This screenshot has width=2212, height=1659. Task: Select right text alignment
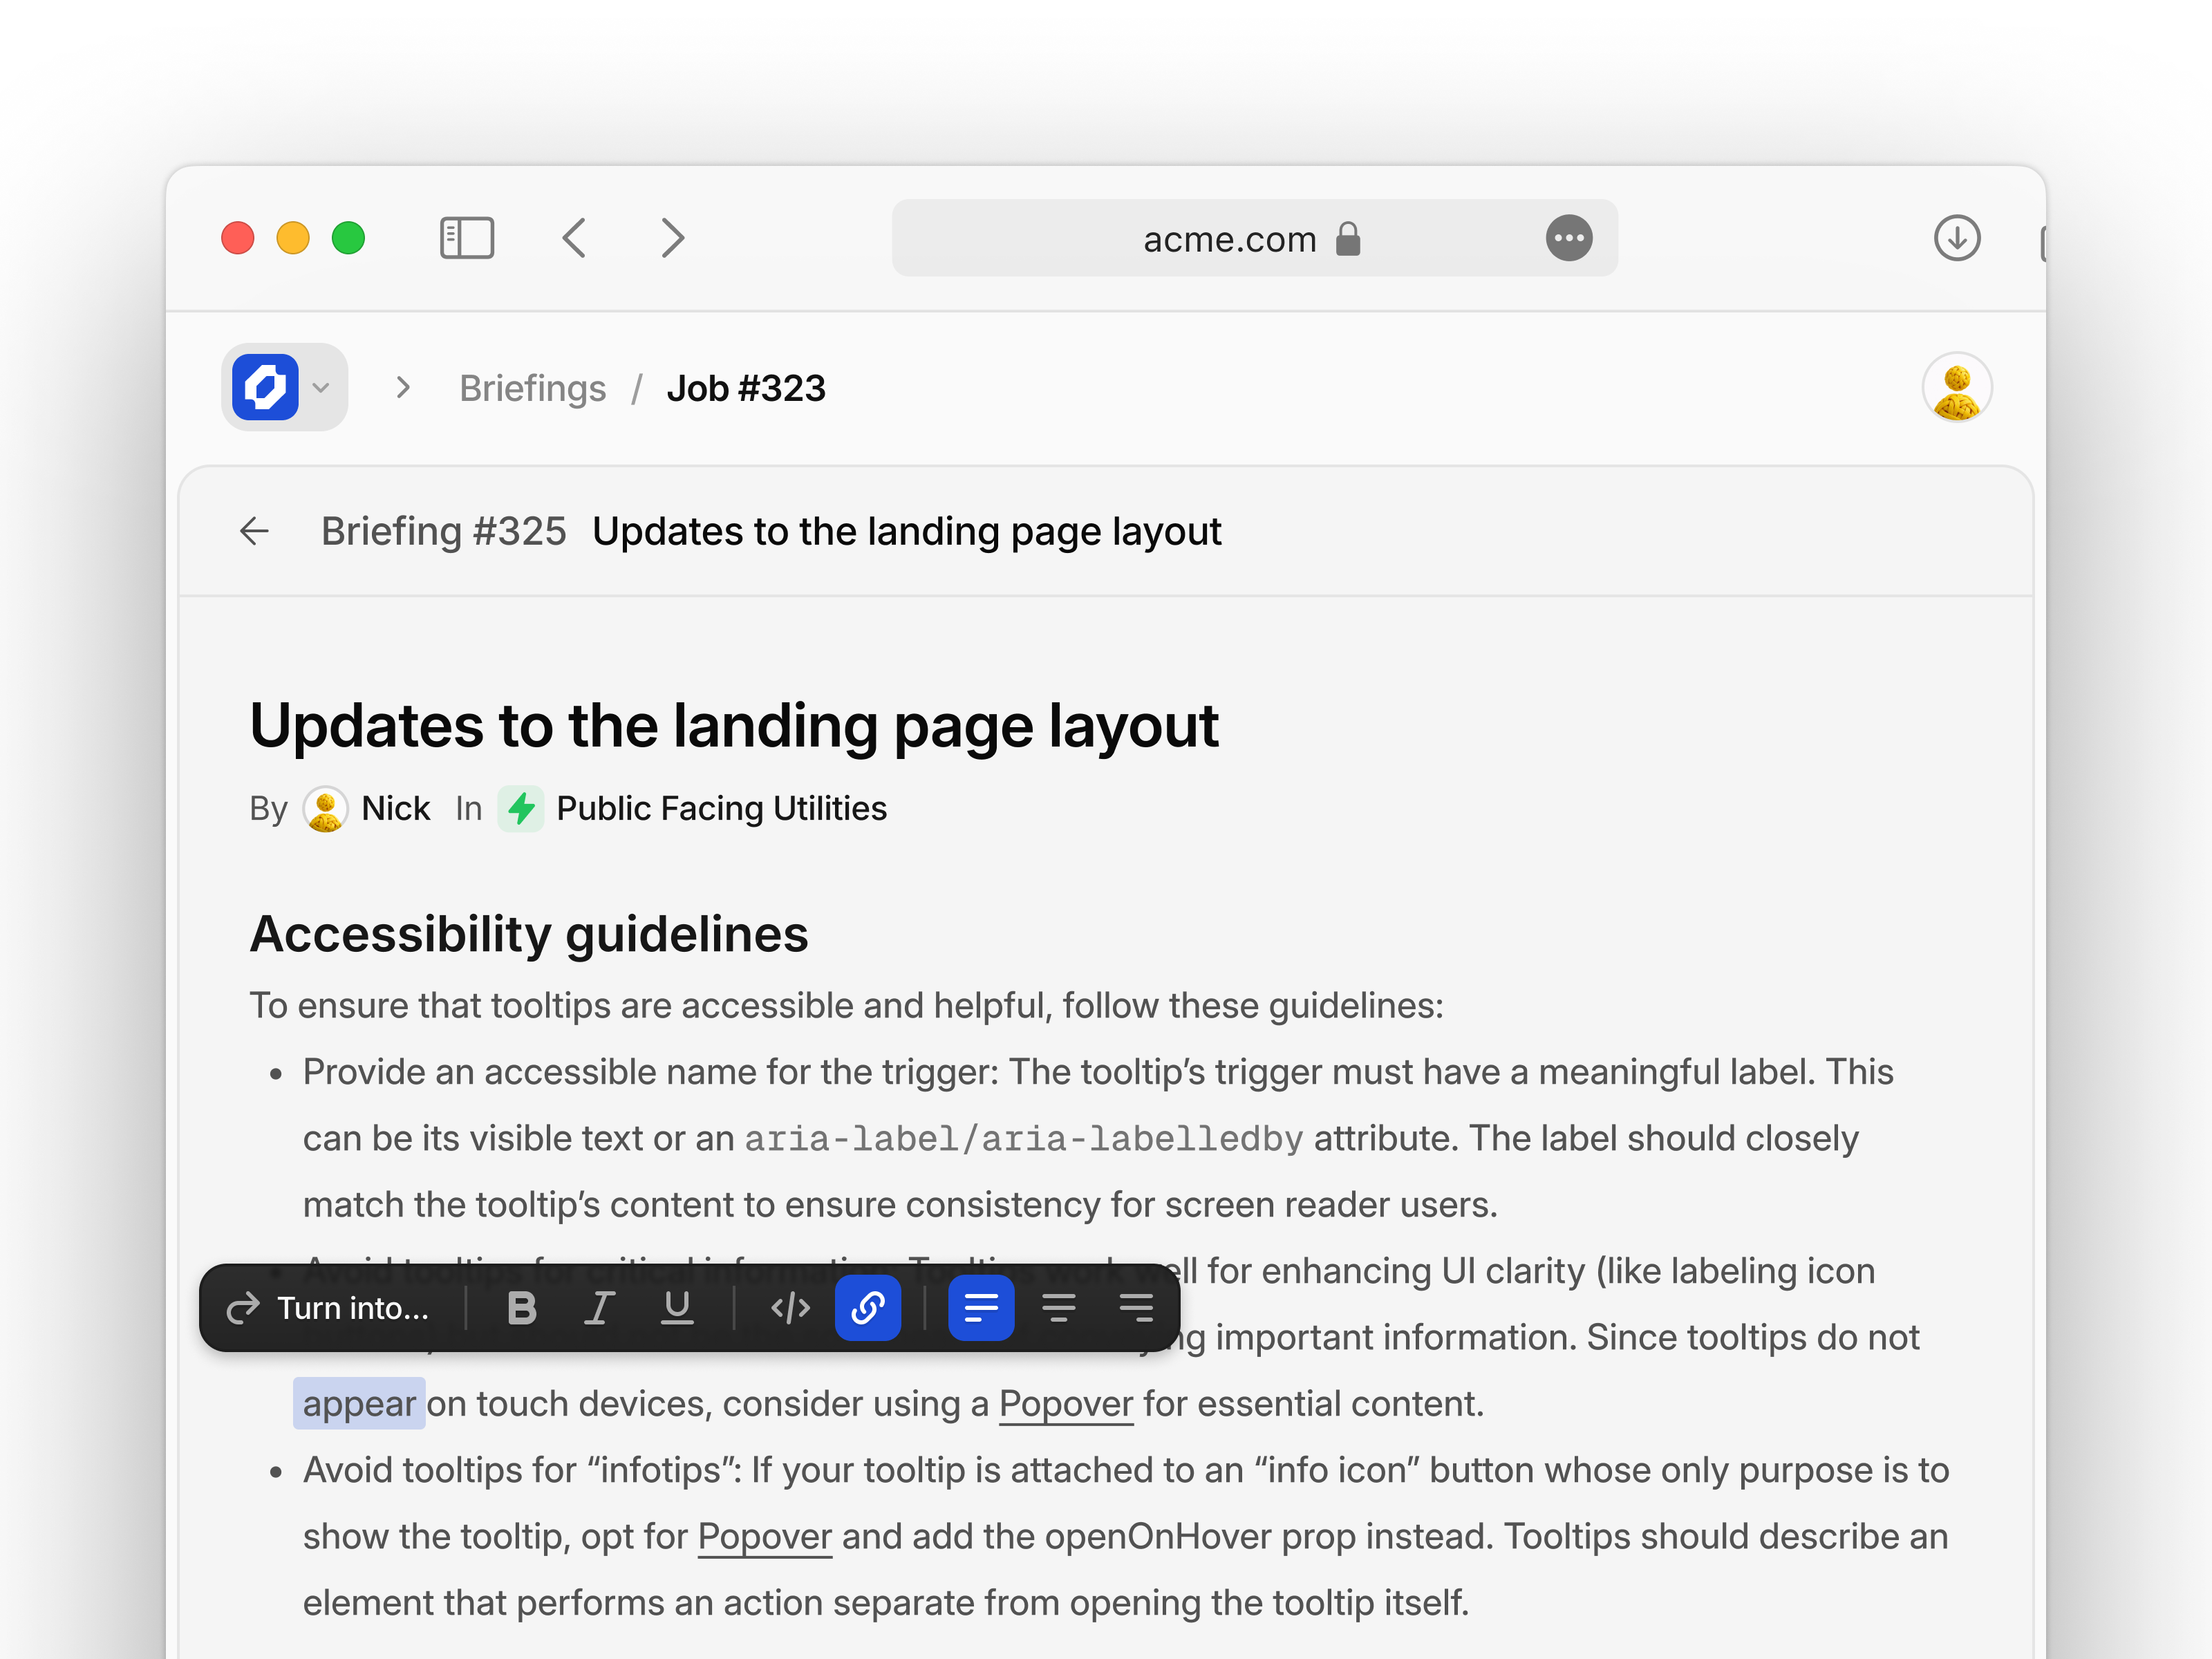coord(1136,1308)
